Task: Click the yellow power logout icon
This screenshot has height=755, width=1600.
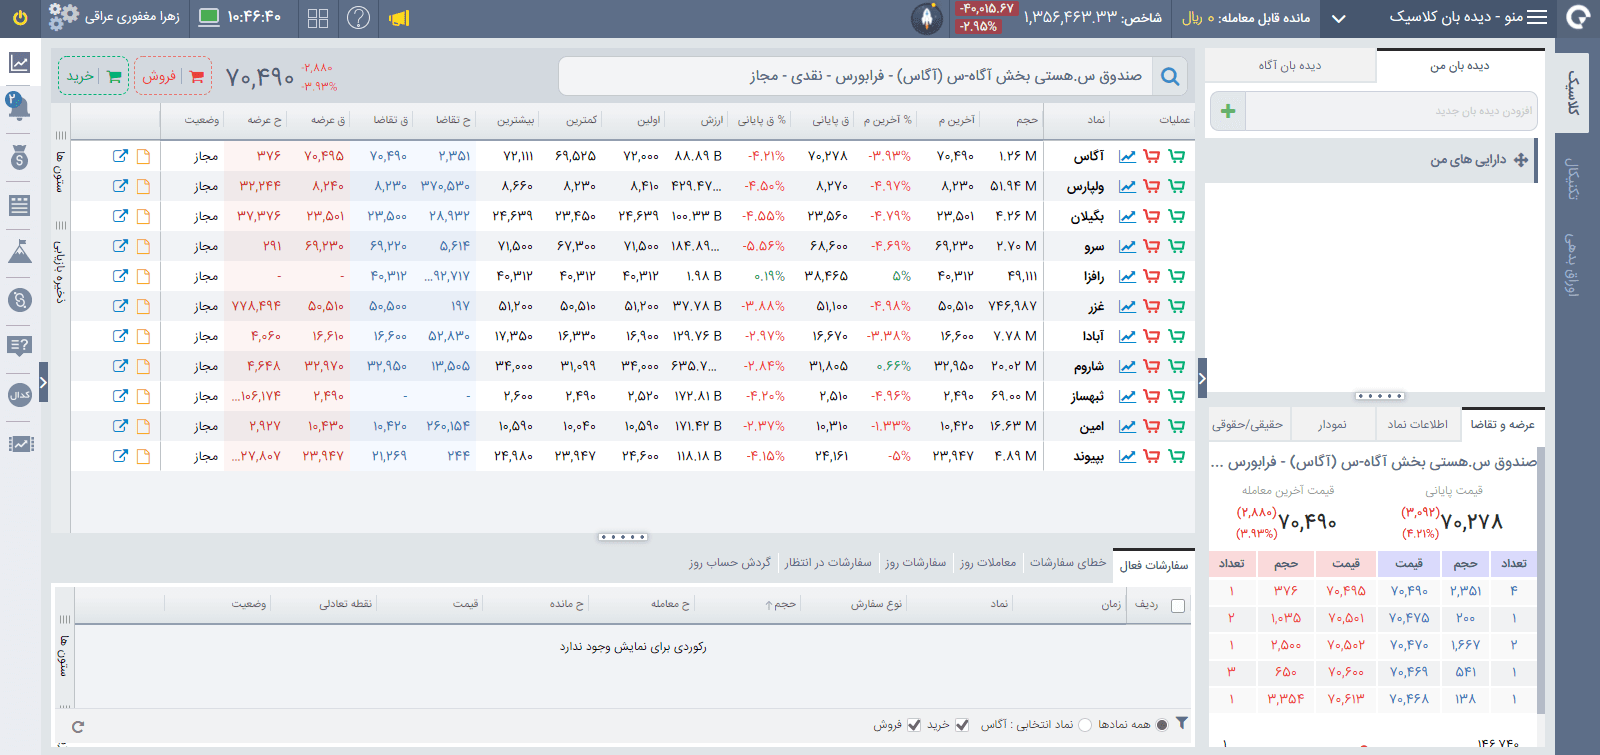Action: click(20, 18)
